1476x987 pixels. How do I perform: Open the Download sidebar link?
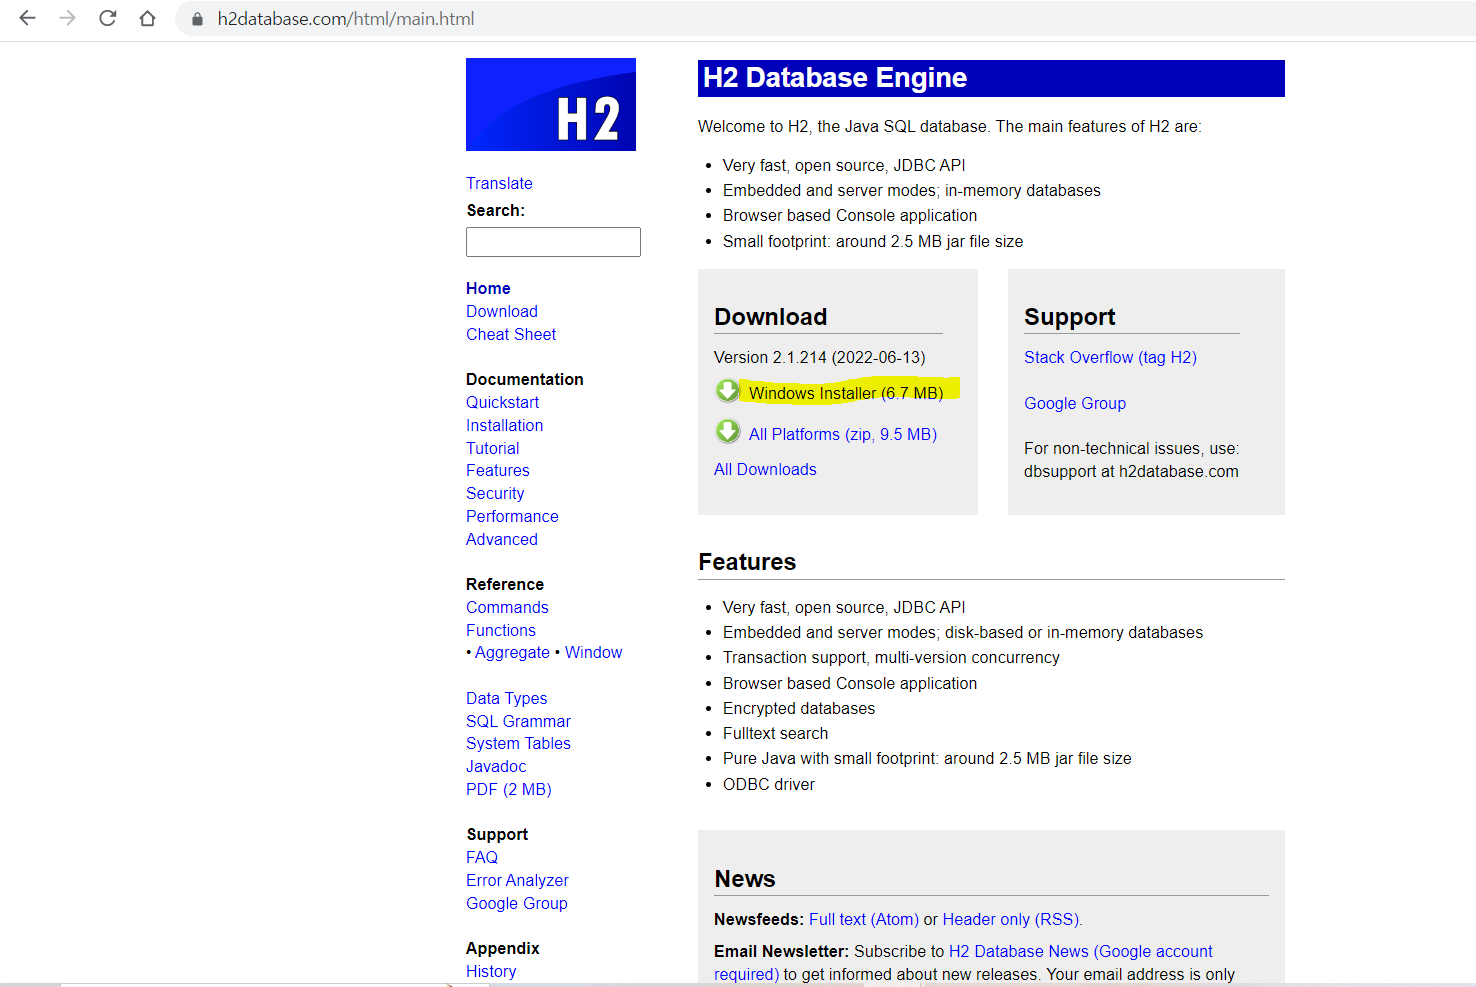click(x=502, y=311)
